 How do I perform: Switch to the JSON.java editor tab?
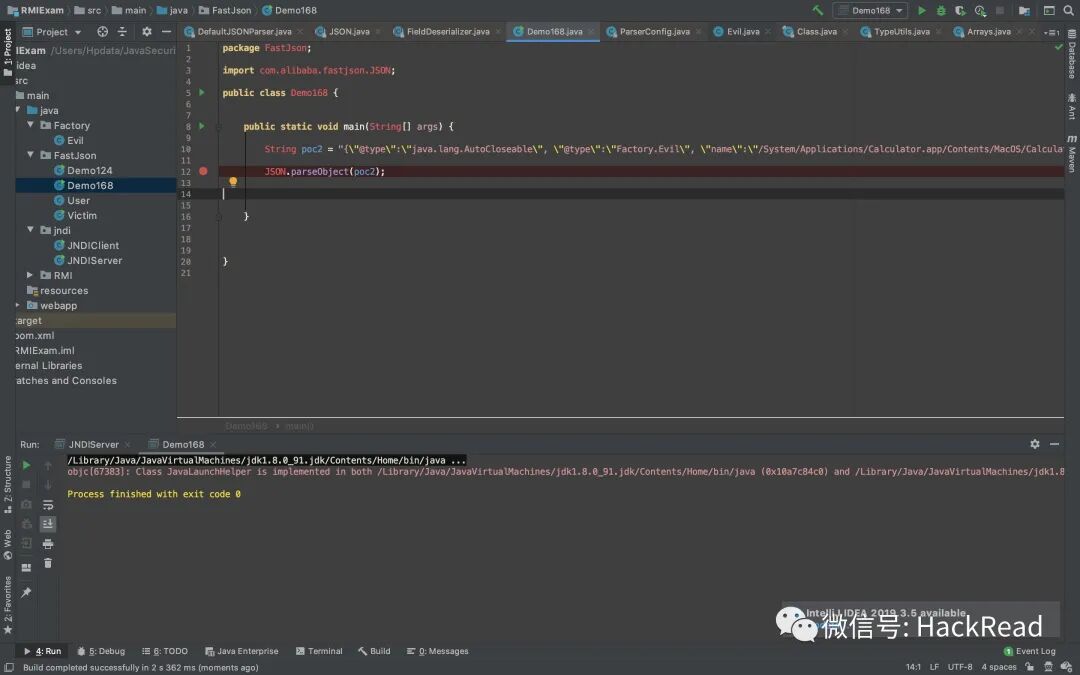tap(349, 32)
